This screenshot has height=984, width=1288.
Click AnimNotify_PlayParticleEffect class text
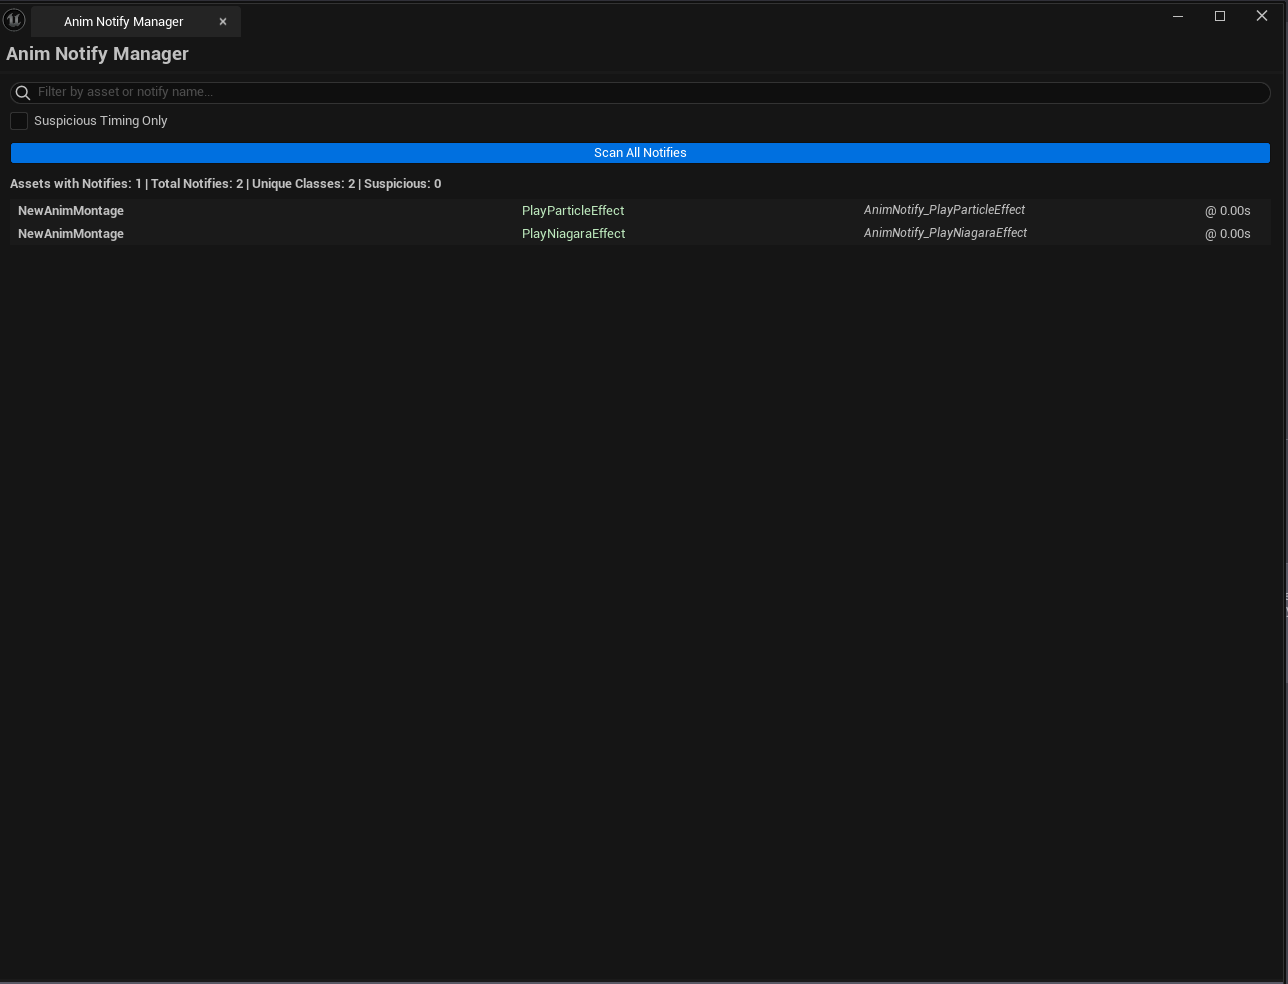click(945, 210)
